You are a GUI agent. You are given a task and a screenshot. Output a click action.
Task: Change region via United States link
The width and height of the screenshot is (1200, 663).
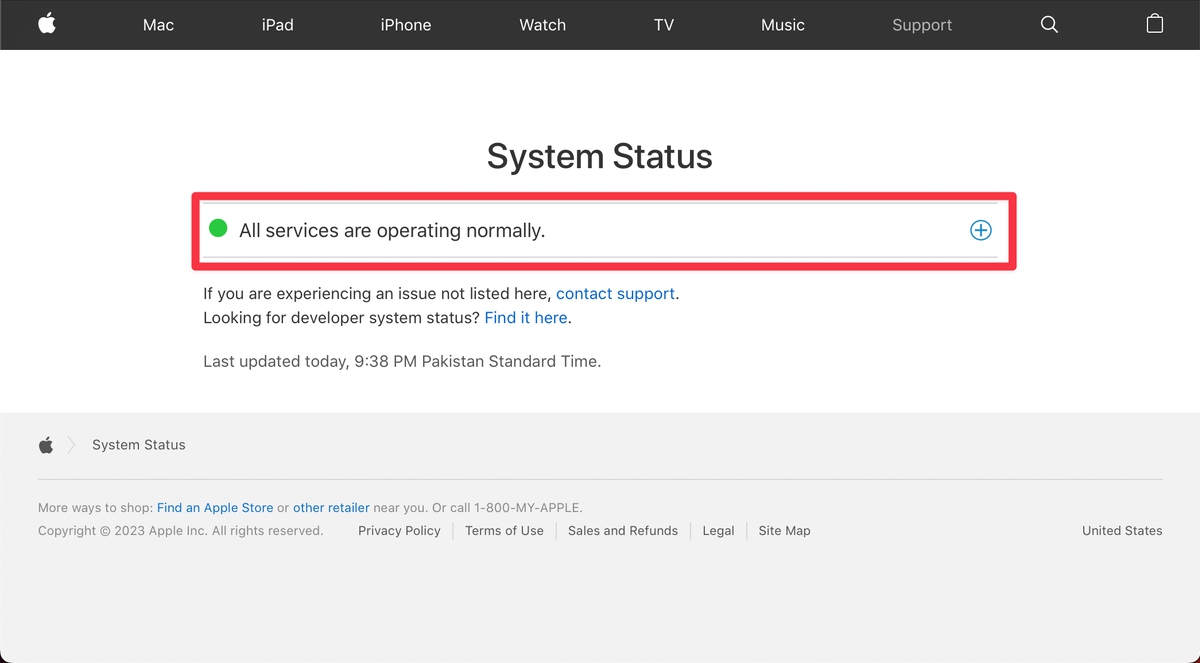[x=1121, y=530]
